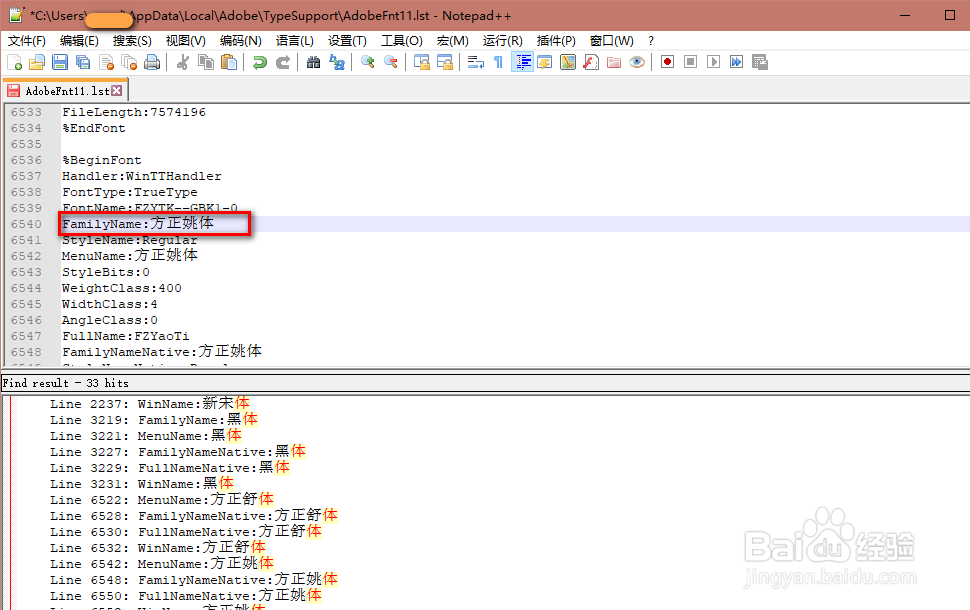
Task: Toggle file monitoring with eye icon
Action: (637, 62)
